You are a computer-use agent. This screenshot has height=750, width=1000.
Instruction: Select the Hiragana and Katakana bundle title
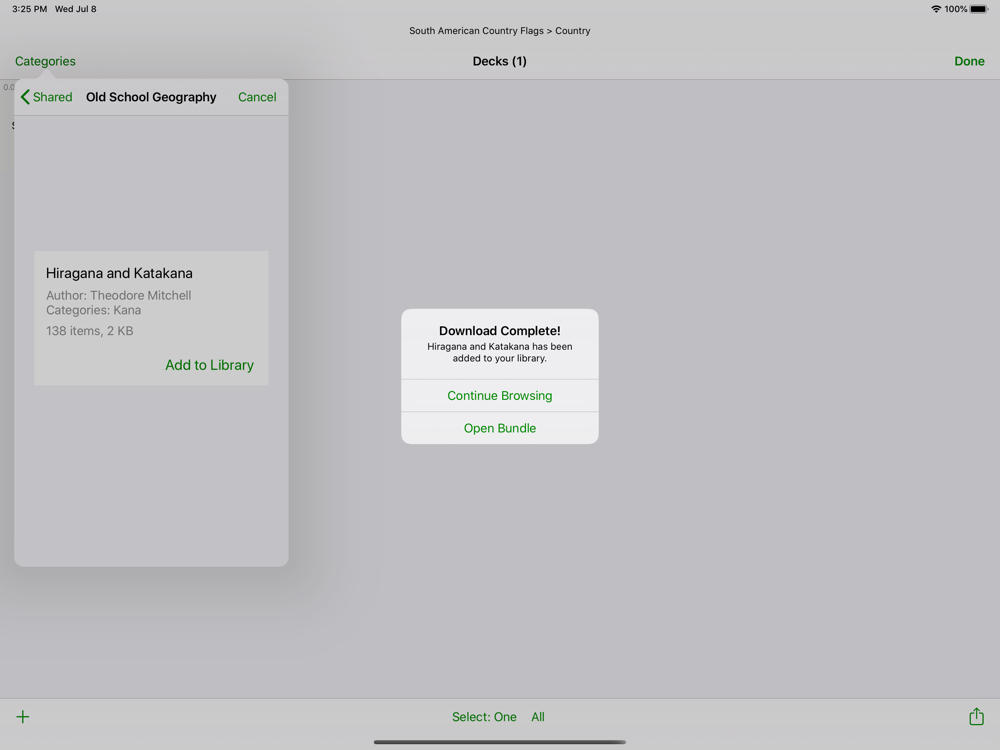point(119,273)
